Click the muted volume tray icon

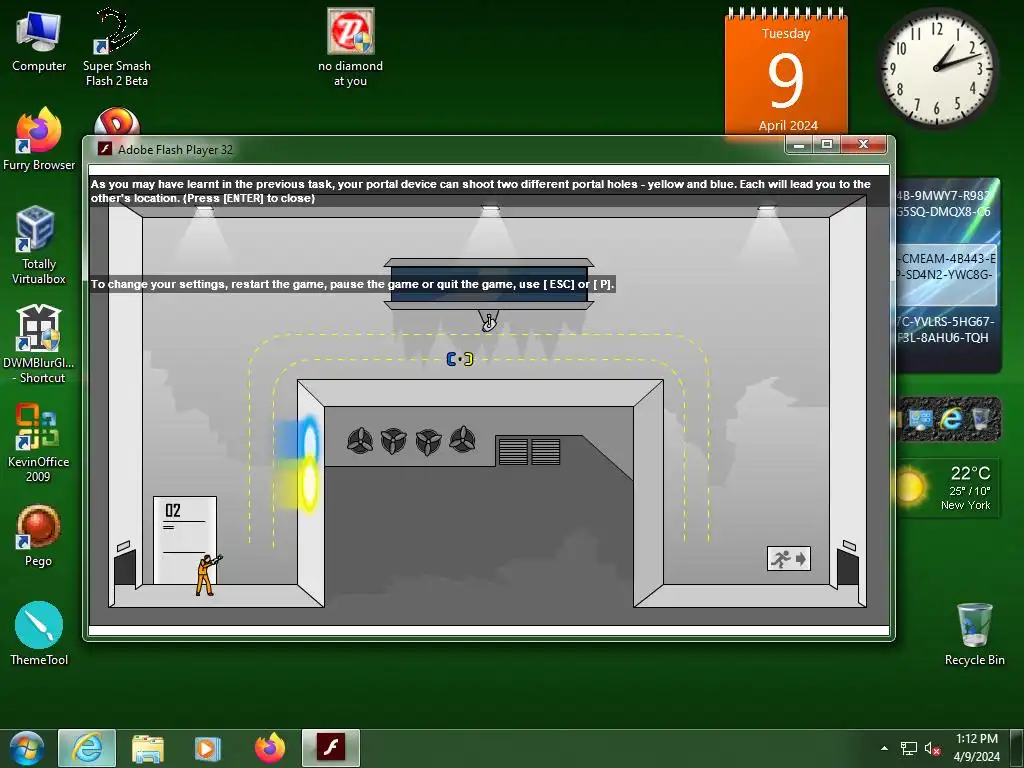click(x=932, y=748)
